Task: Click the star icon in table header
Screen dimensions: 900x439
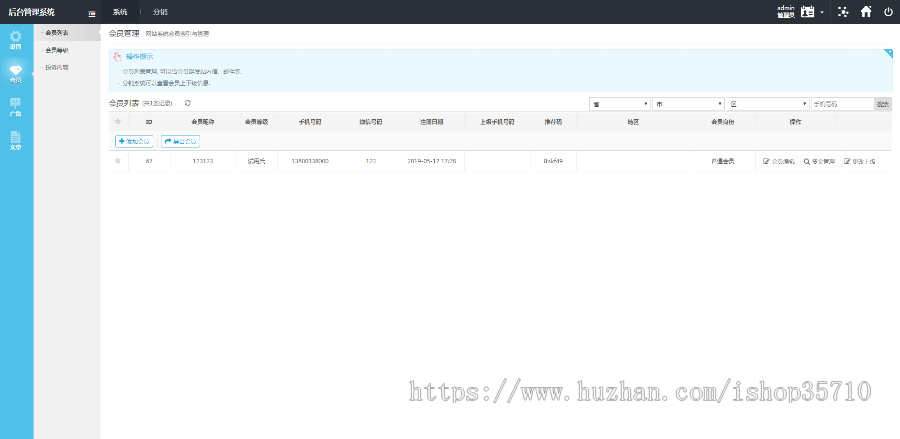Action: point(118,122)
